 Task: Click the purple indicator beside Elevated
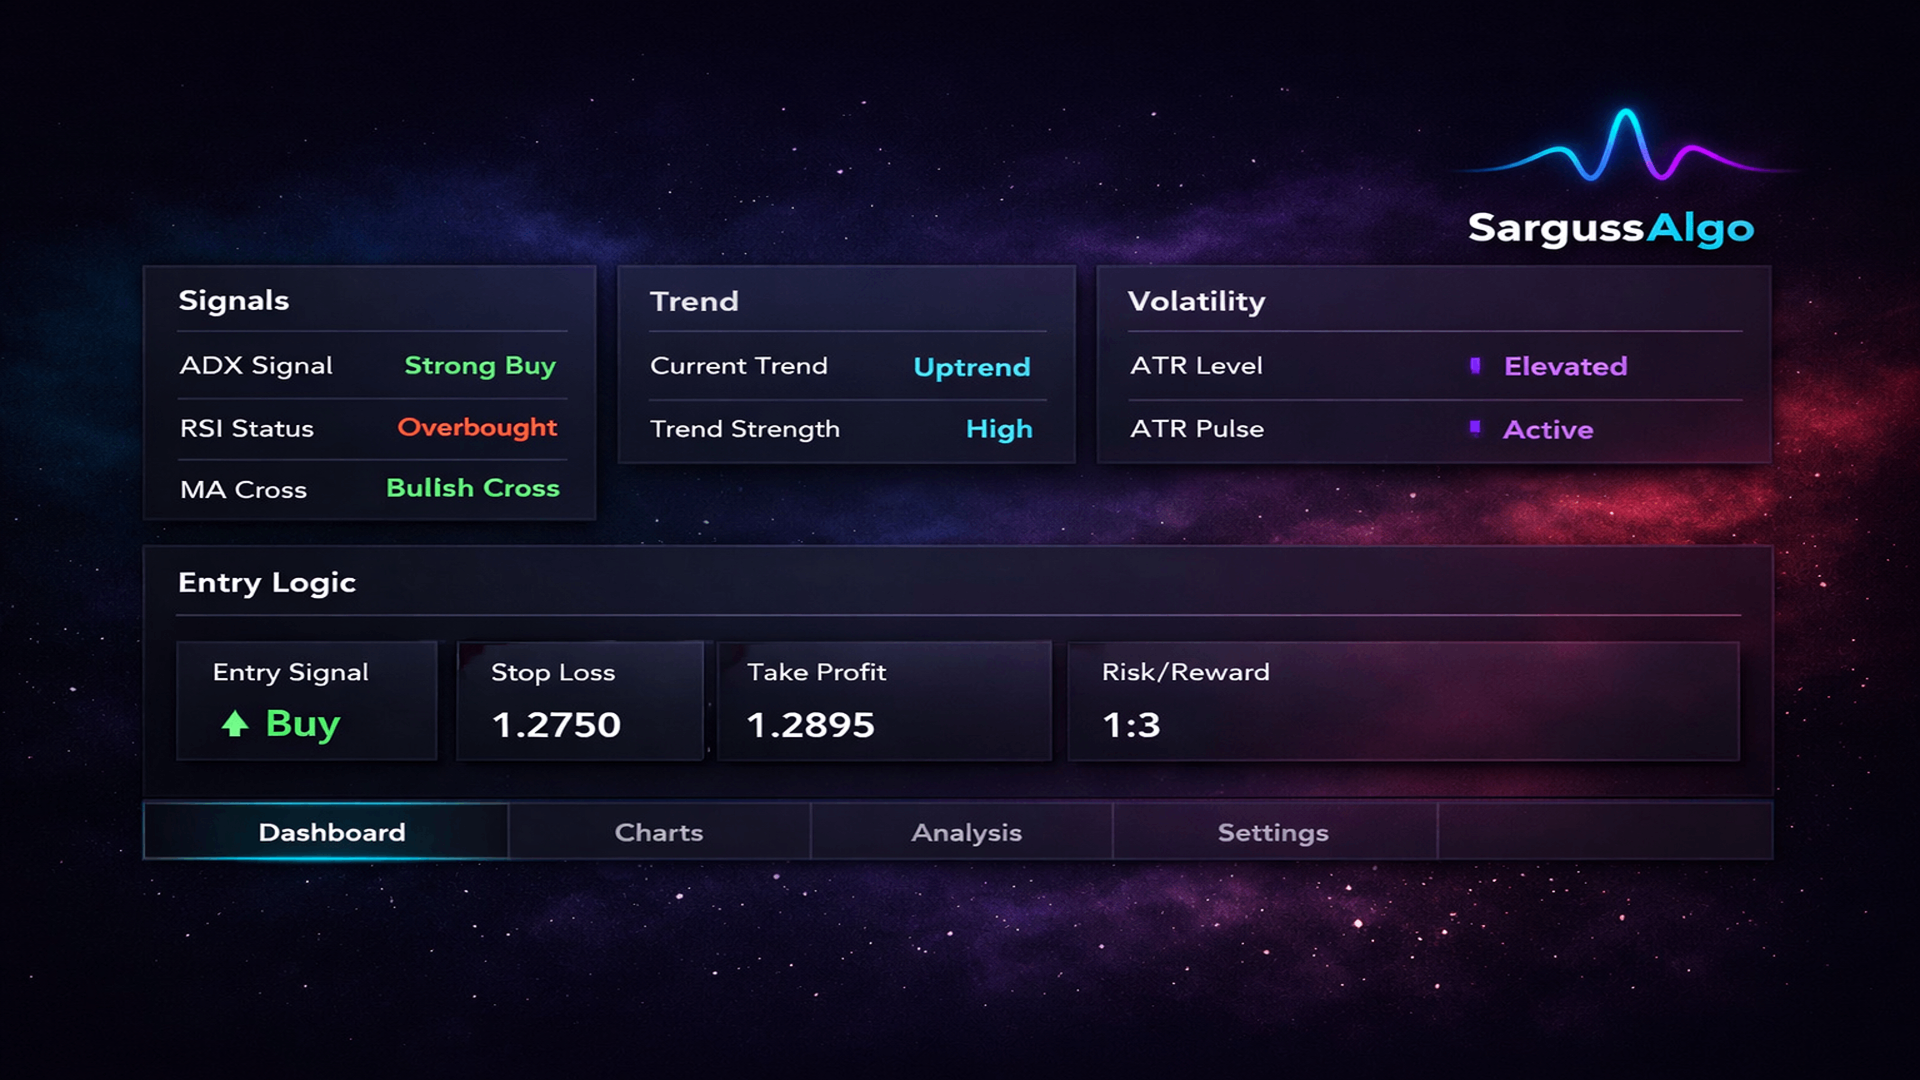[x=1475, y=366]
